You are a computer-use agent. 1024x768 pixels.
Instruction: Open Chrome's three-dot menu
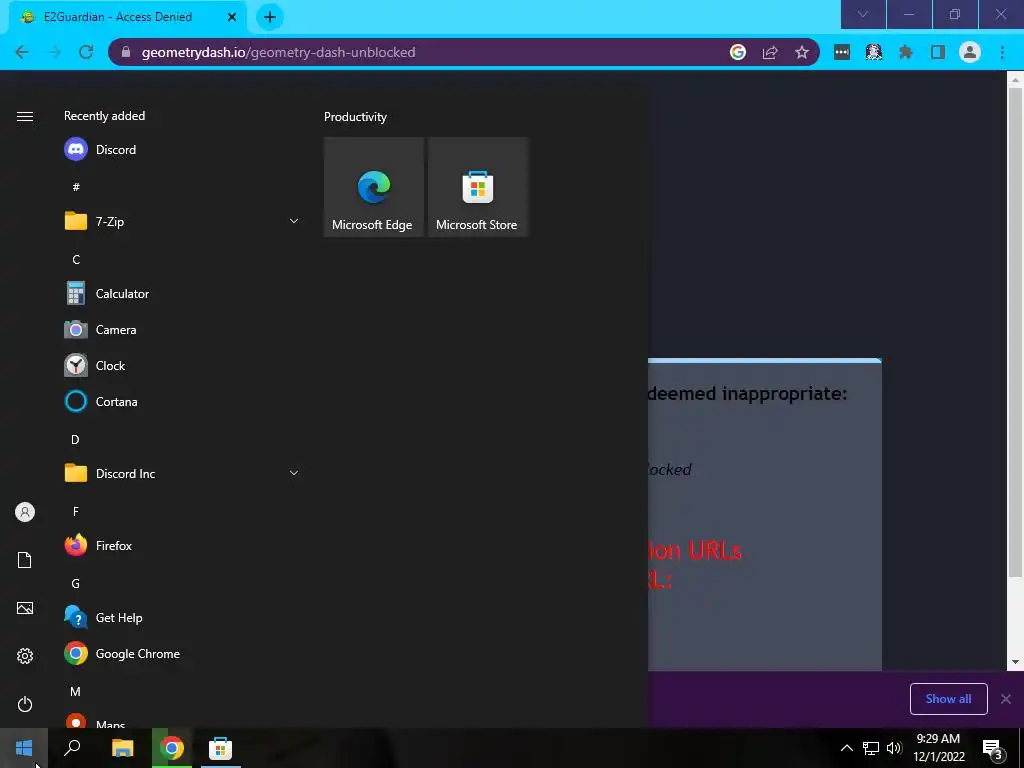click(x=1002, y=52)
